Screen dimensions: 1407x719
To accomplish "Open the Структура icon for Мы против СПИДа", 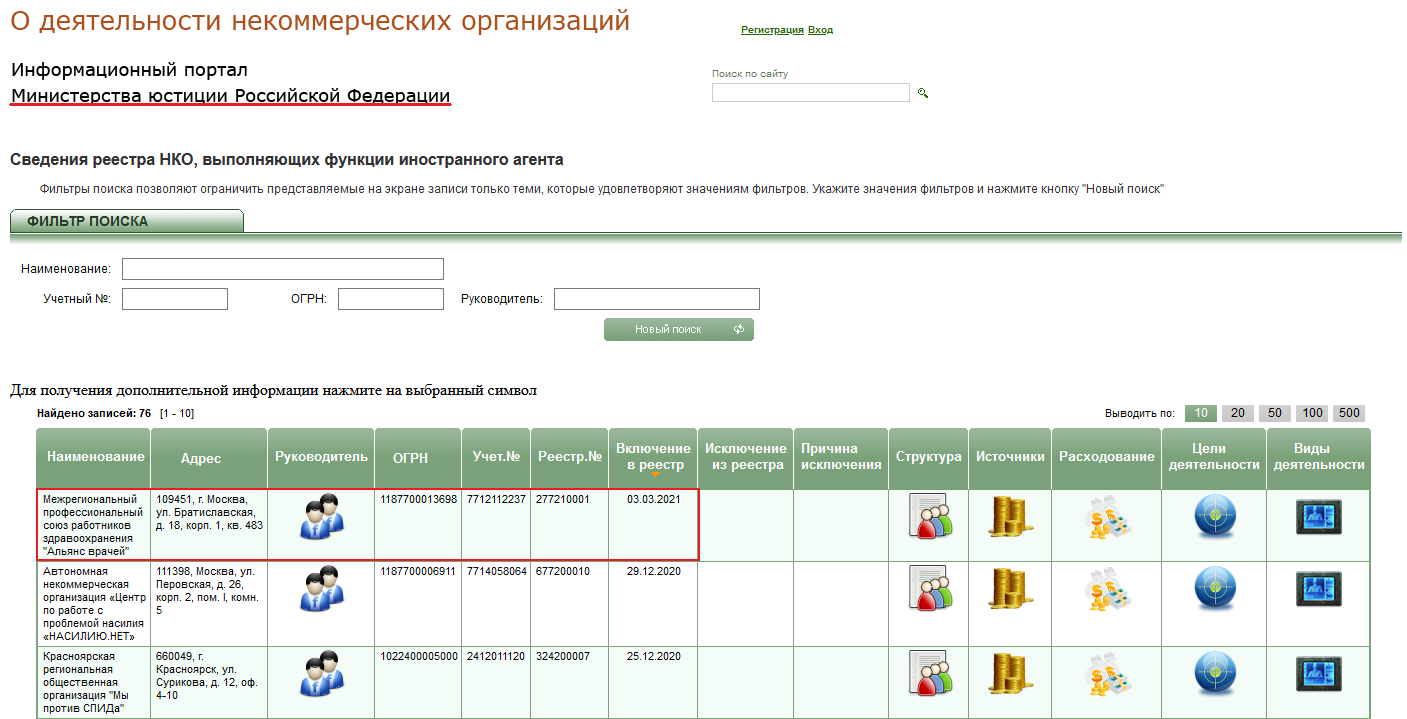I will [930, 673].
